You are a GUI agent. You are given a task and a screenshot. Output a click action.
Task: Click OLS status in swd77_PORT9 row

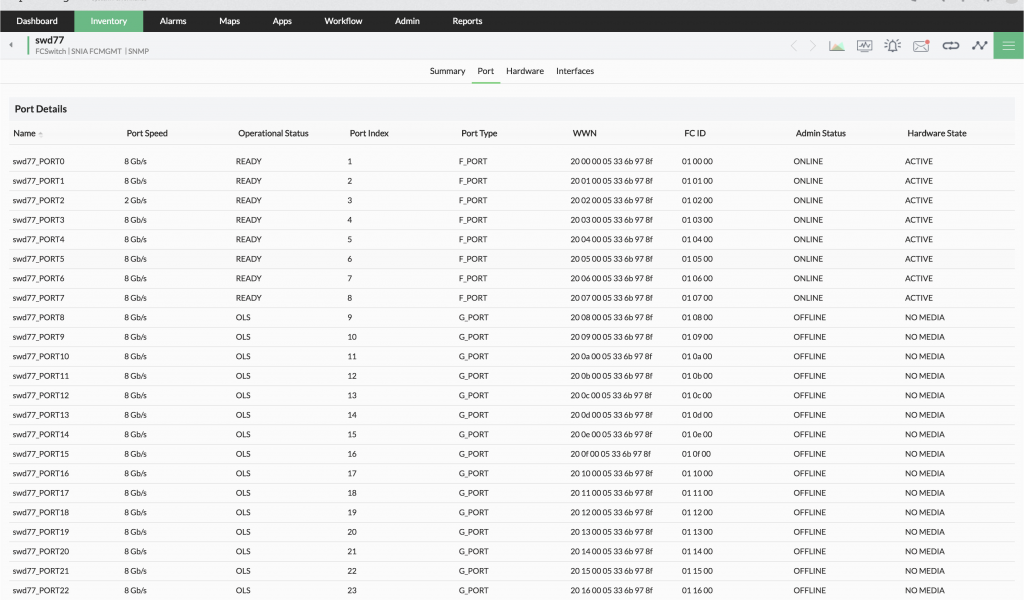pos(243,338)
